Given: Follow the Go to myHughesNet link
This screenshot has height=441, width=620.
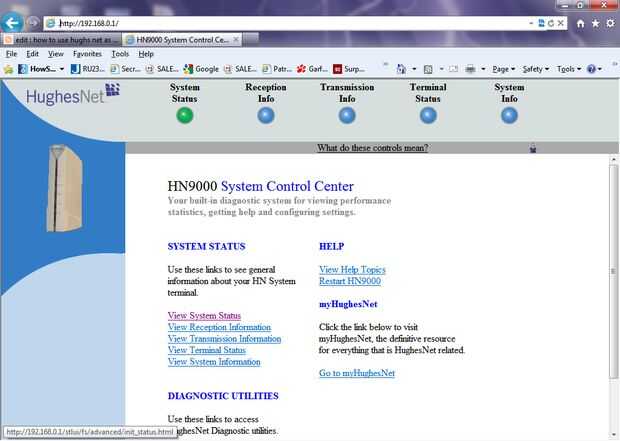Looking at the screenshot, I should click(357, 373).
